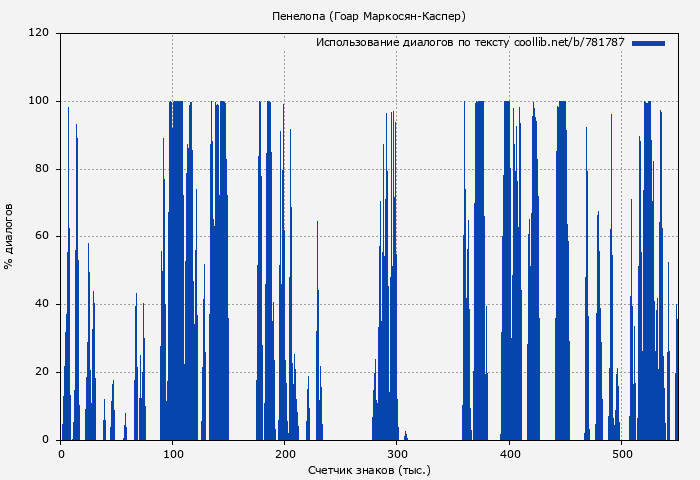
Task: Click the "Счетчик знаков (тыс.)" axis label
Action: pyautogui.click(x=369, y=469)
